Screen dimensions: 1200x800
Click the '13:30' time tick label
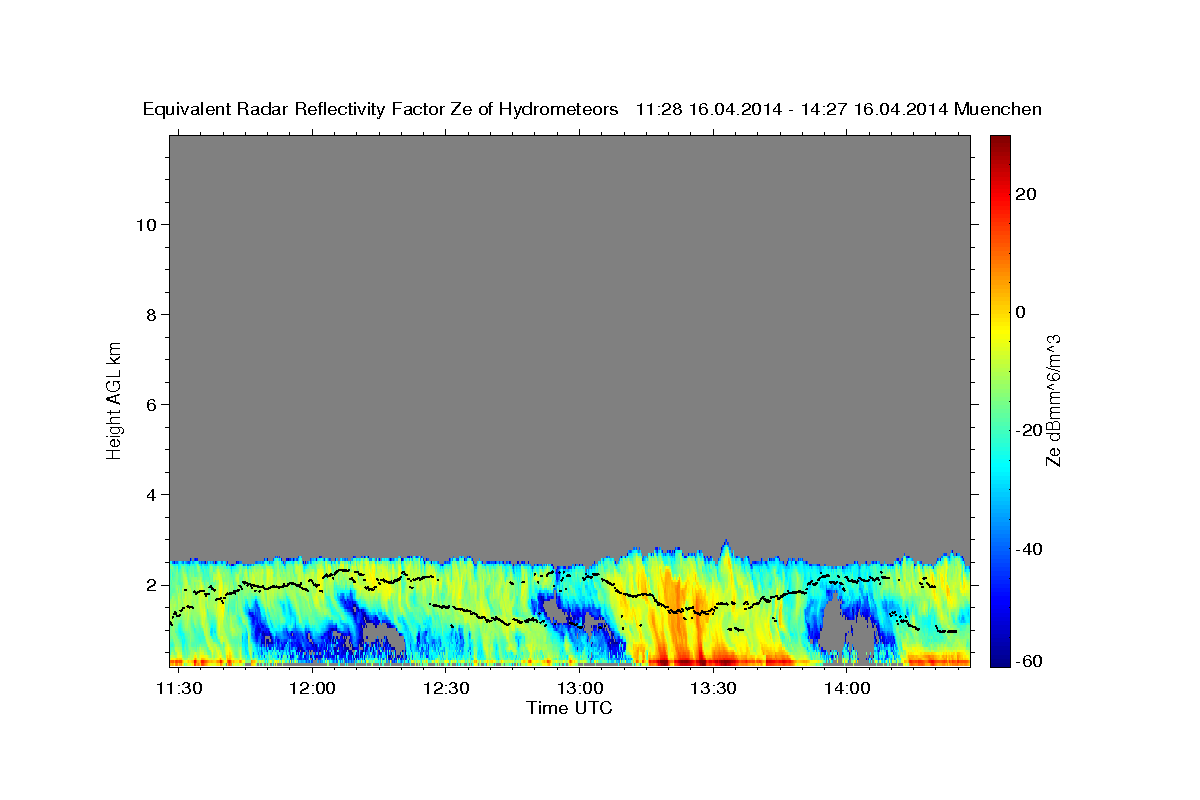tap(713, 688)
